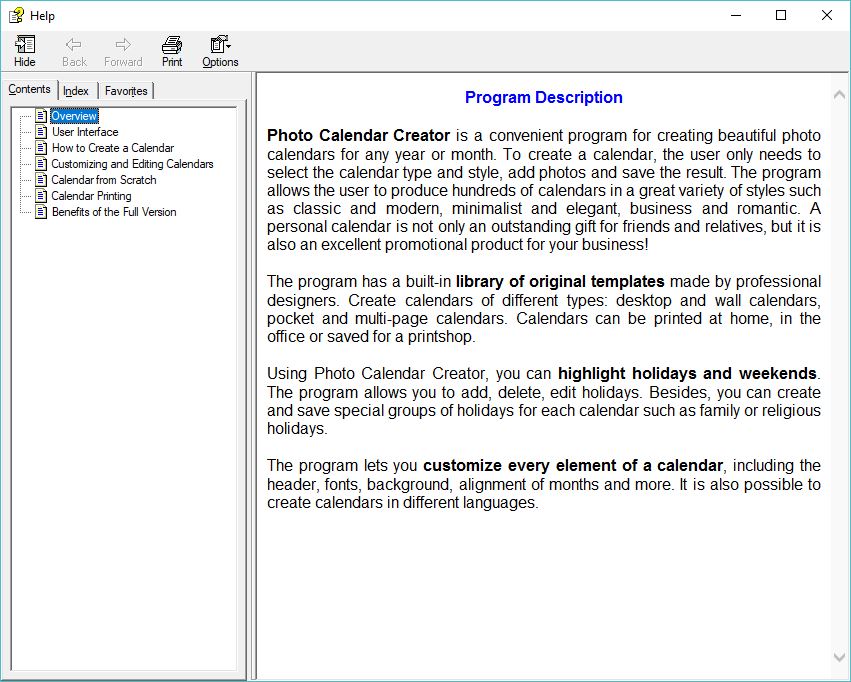The height and width of the screenshot is (682, 851).
Task: Click the scroll down arrow in content pane
Action: pos(839,658)
